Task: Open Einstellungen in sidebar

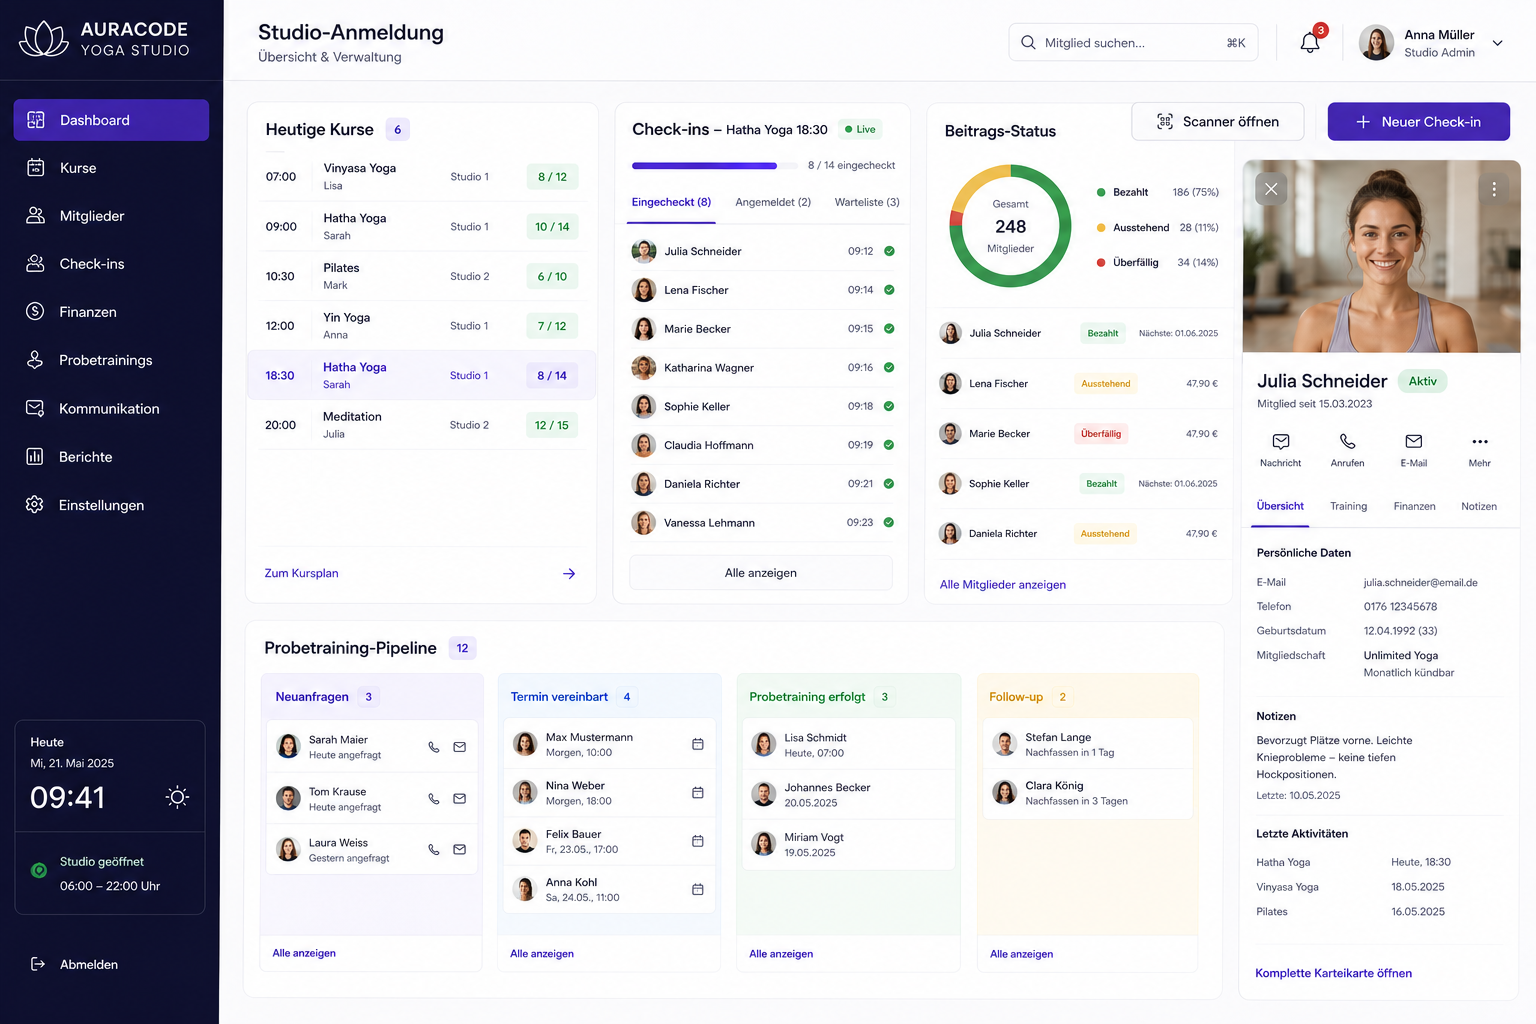Action: [111, 505]
